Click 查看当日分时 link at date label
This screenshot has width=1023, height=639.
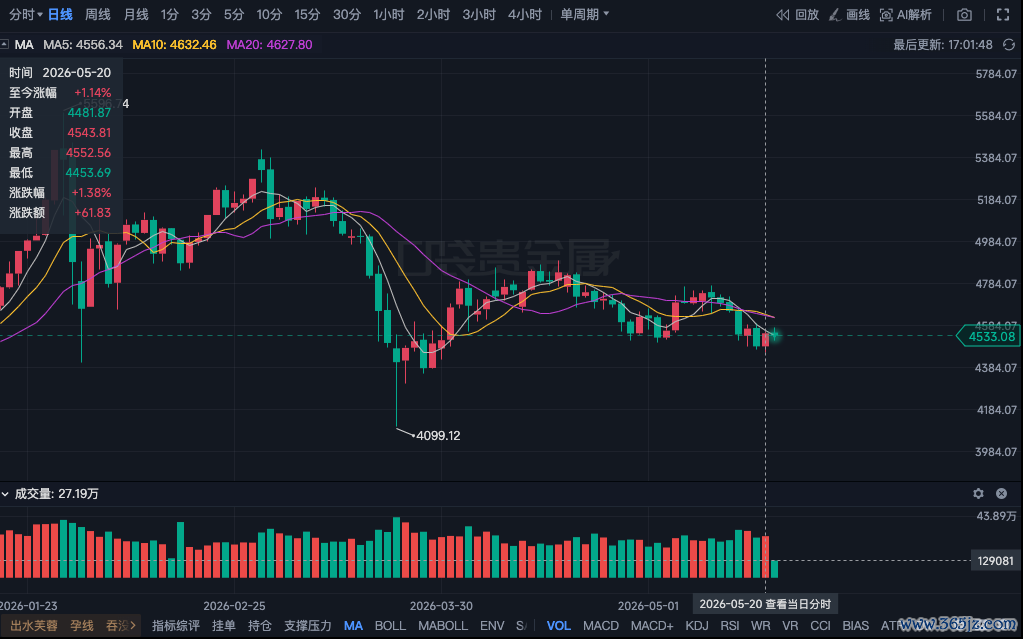[x=798, y=604]
